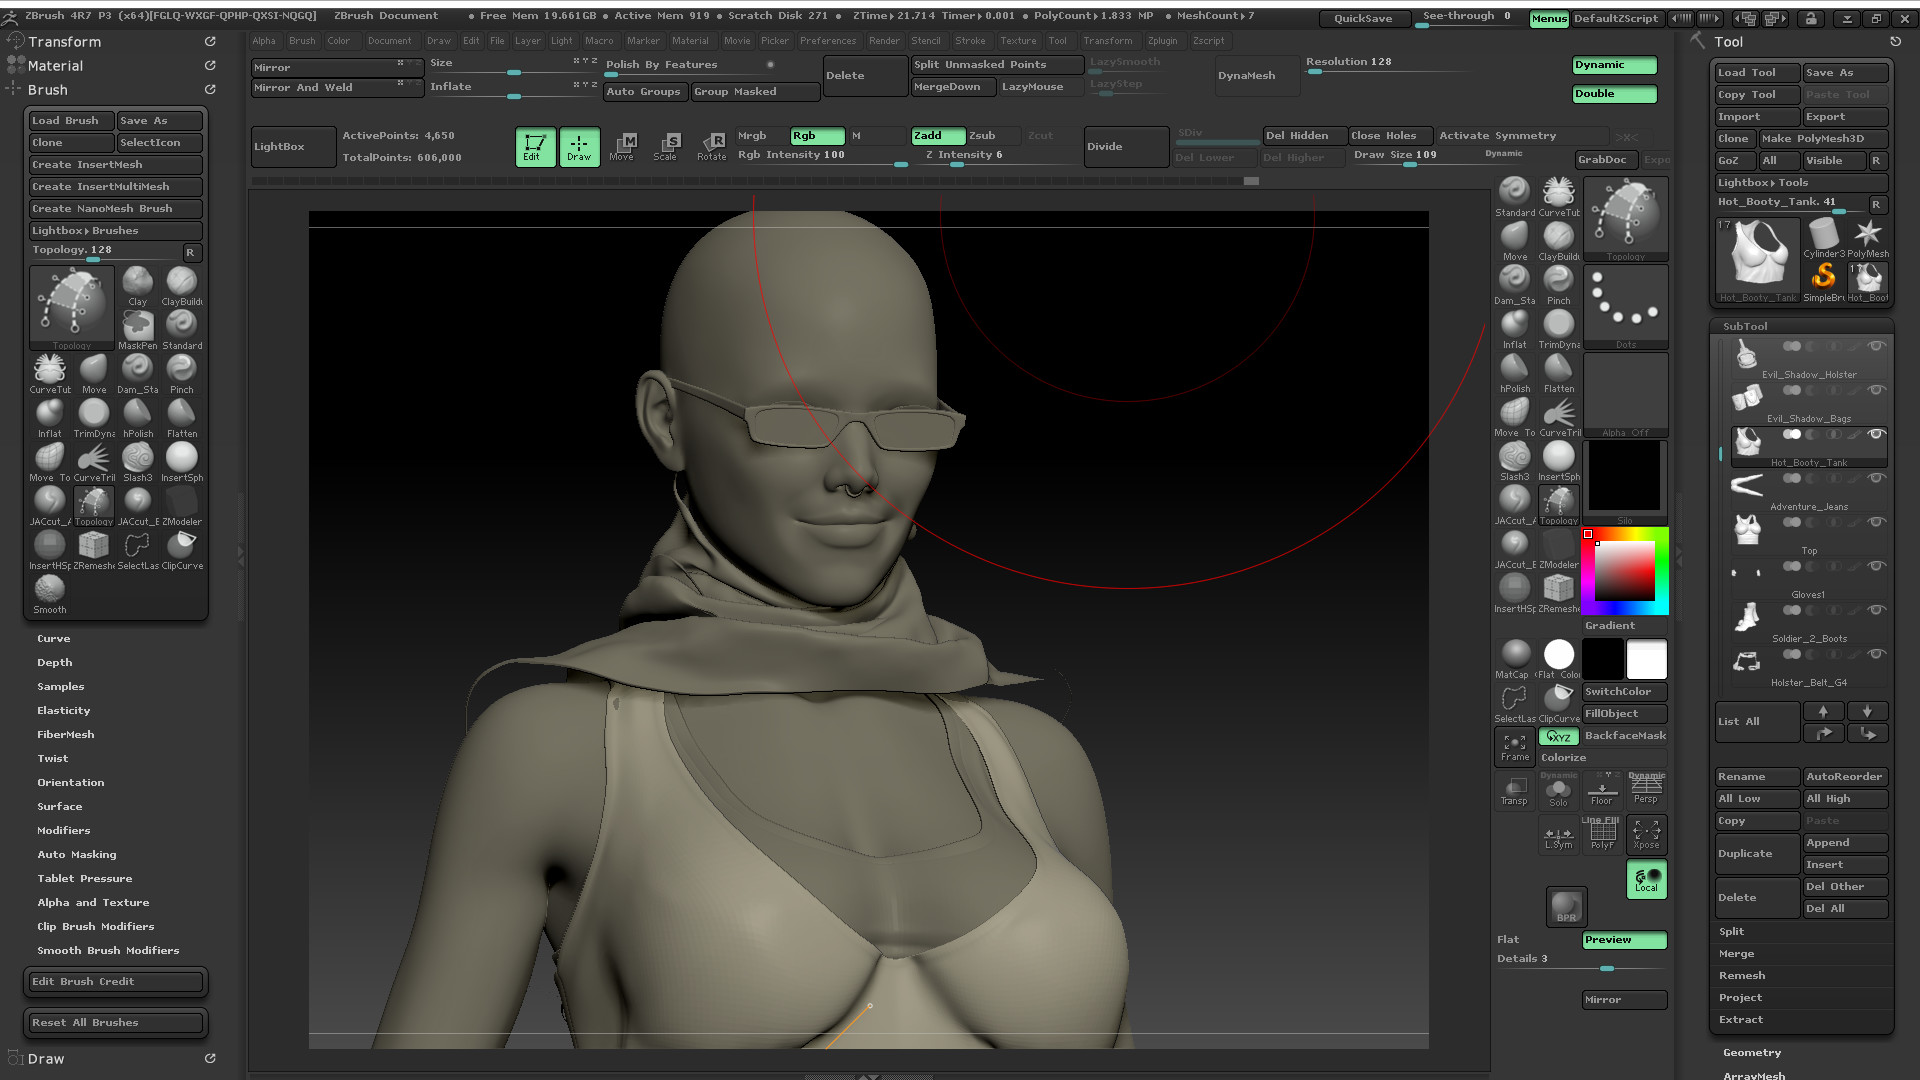Select the Evil_Shadow_Holster subtool
Viewport: 1920px width, 1080px height.
[x=1809, y=361]
